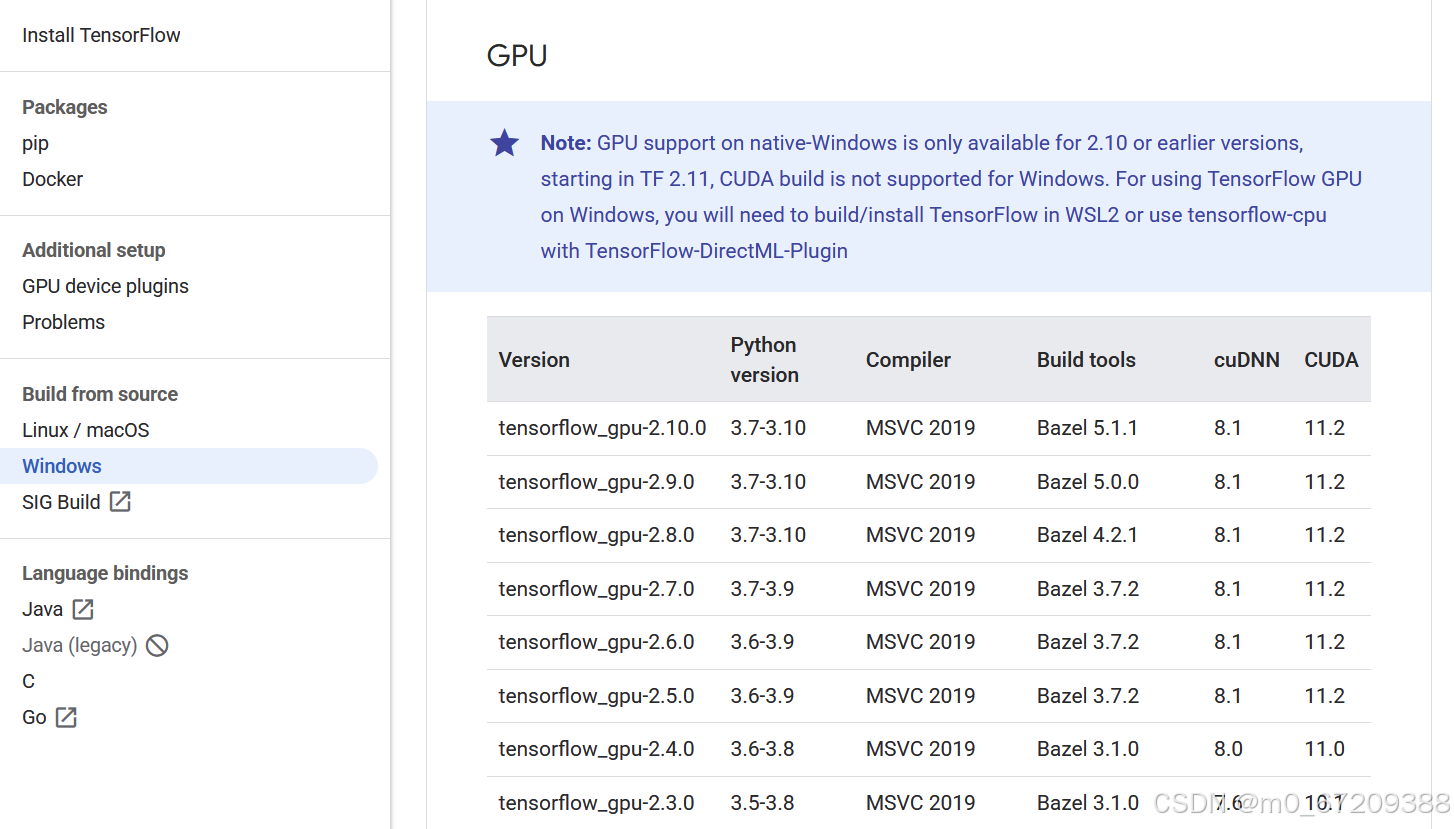
Task: Click the Packages section heading
Action: pos(65,107)
